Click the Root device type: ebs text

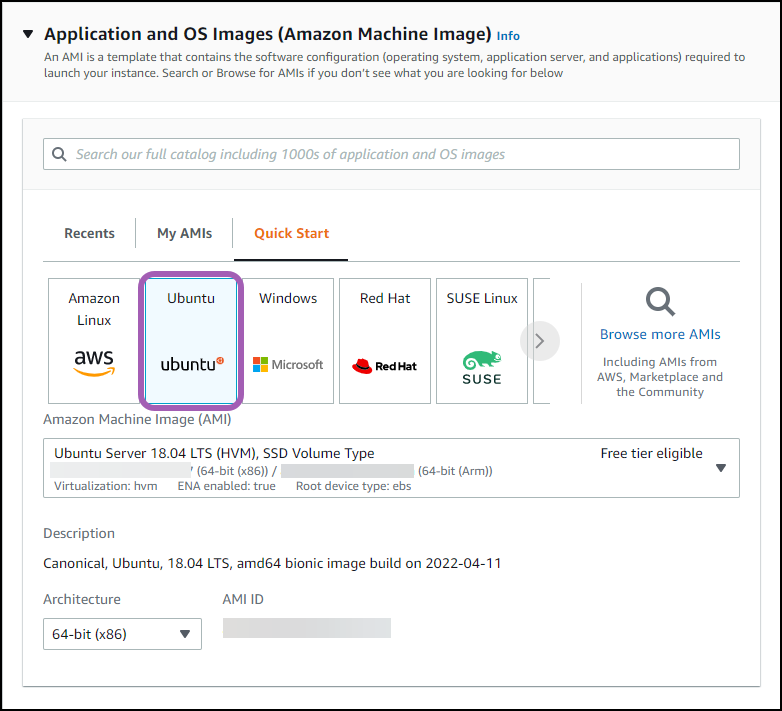pos(353,486)
